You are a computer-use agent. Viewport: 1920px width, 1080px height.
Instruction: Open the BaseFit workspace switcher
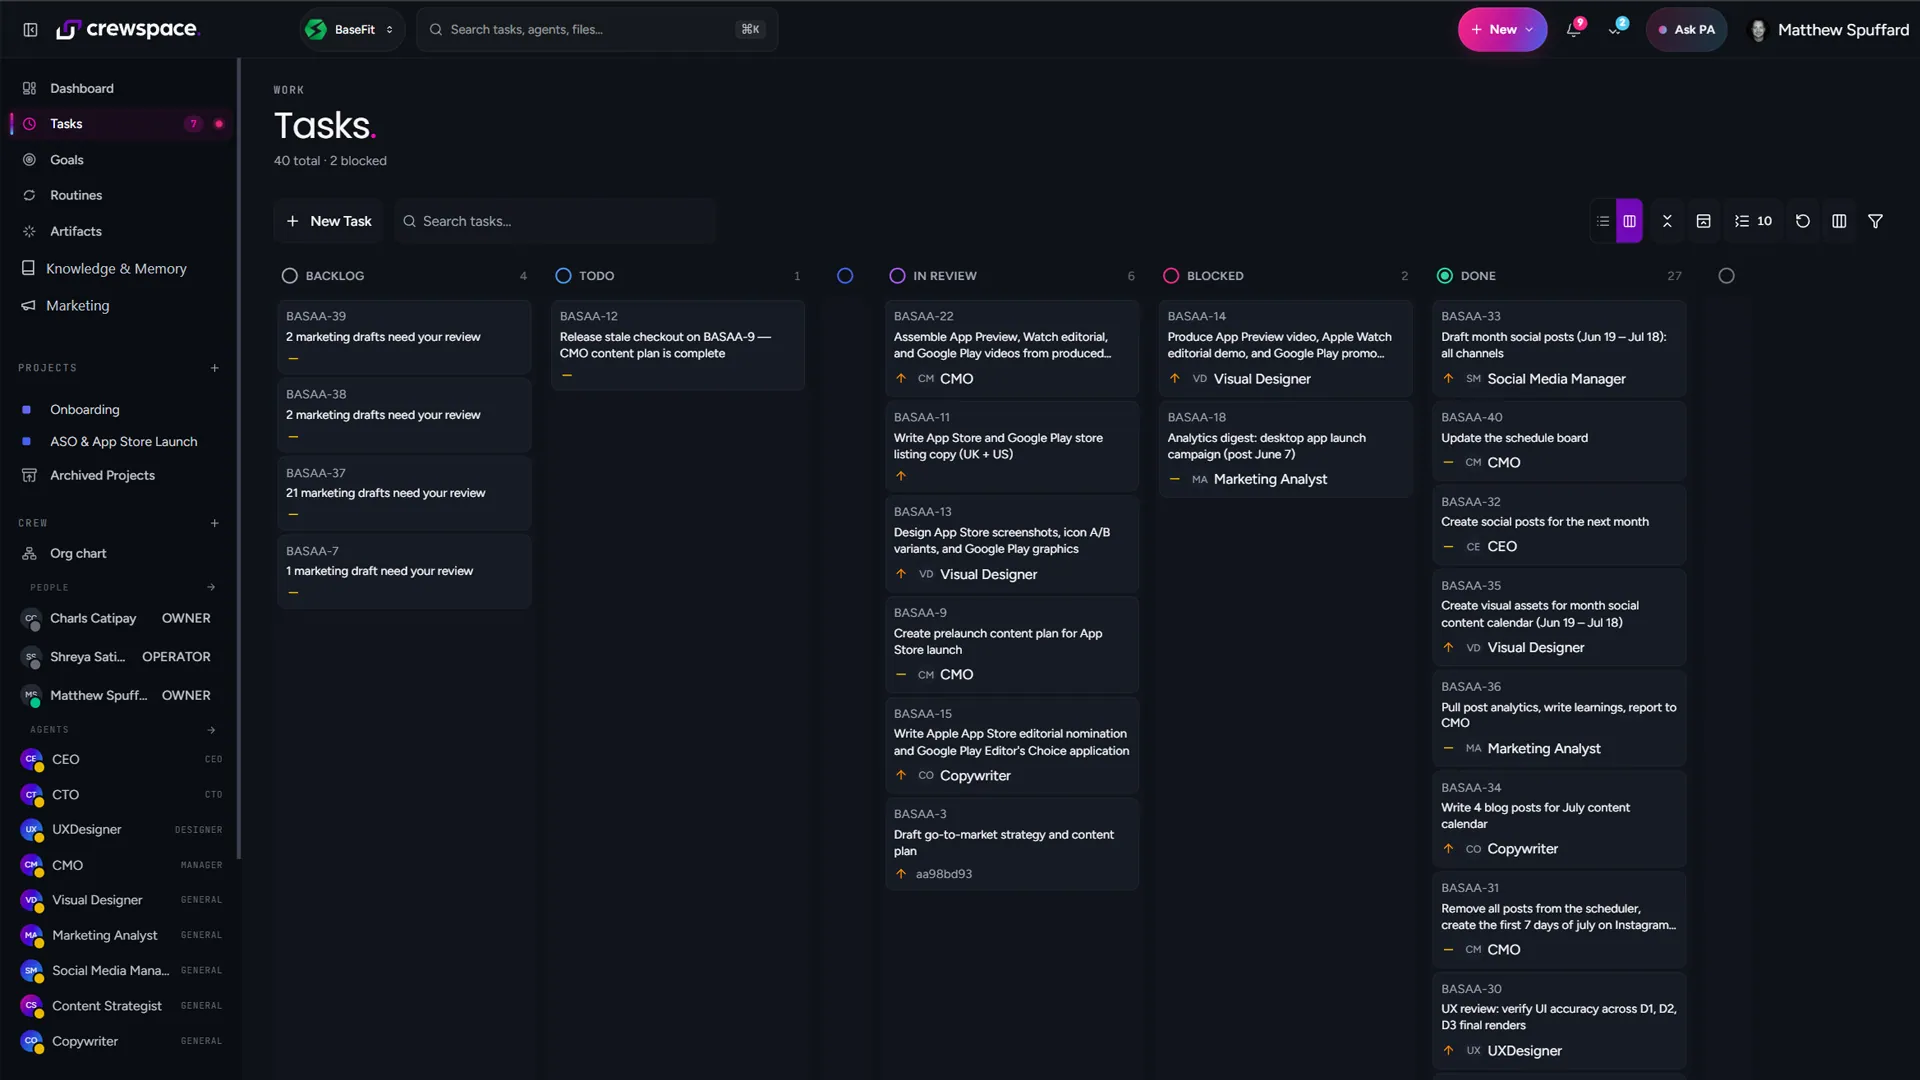click(351, 29)
